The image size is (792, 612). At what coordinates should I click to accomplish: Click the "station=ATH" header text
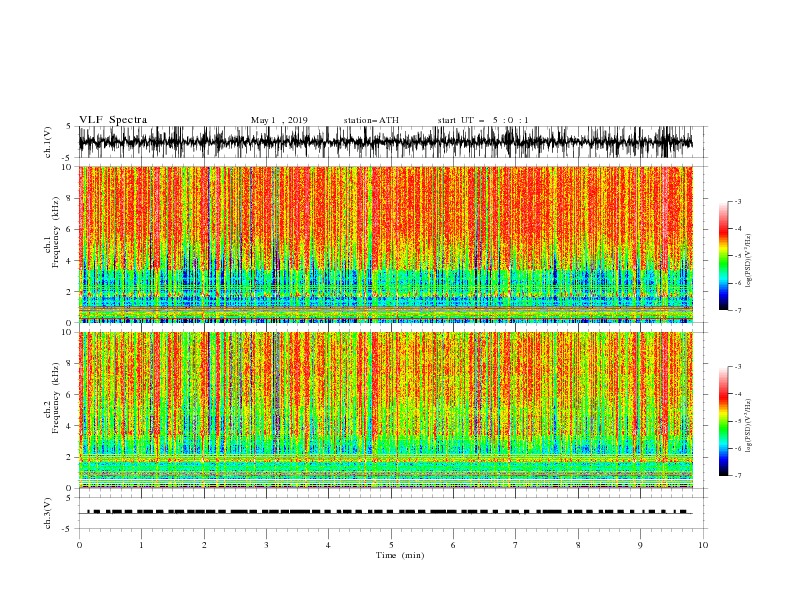click(x=371, y=120)
